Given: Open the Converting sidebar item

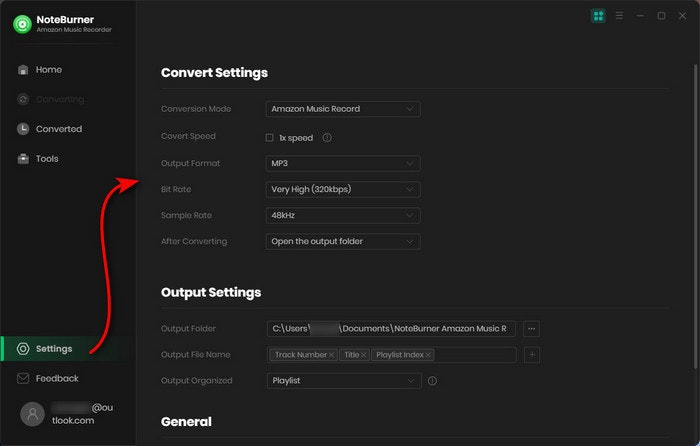Looking at the screenshot, I should click(50, 99).
